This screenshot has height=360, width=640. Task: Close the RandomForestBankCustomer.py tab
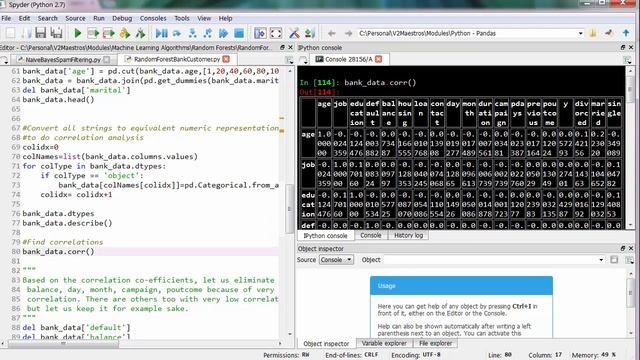tap(226, 59)
